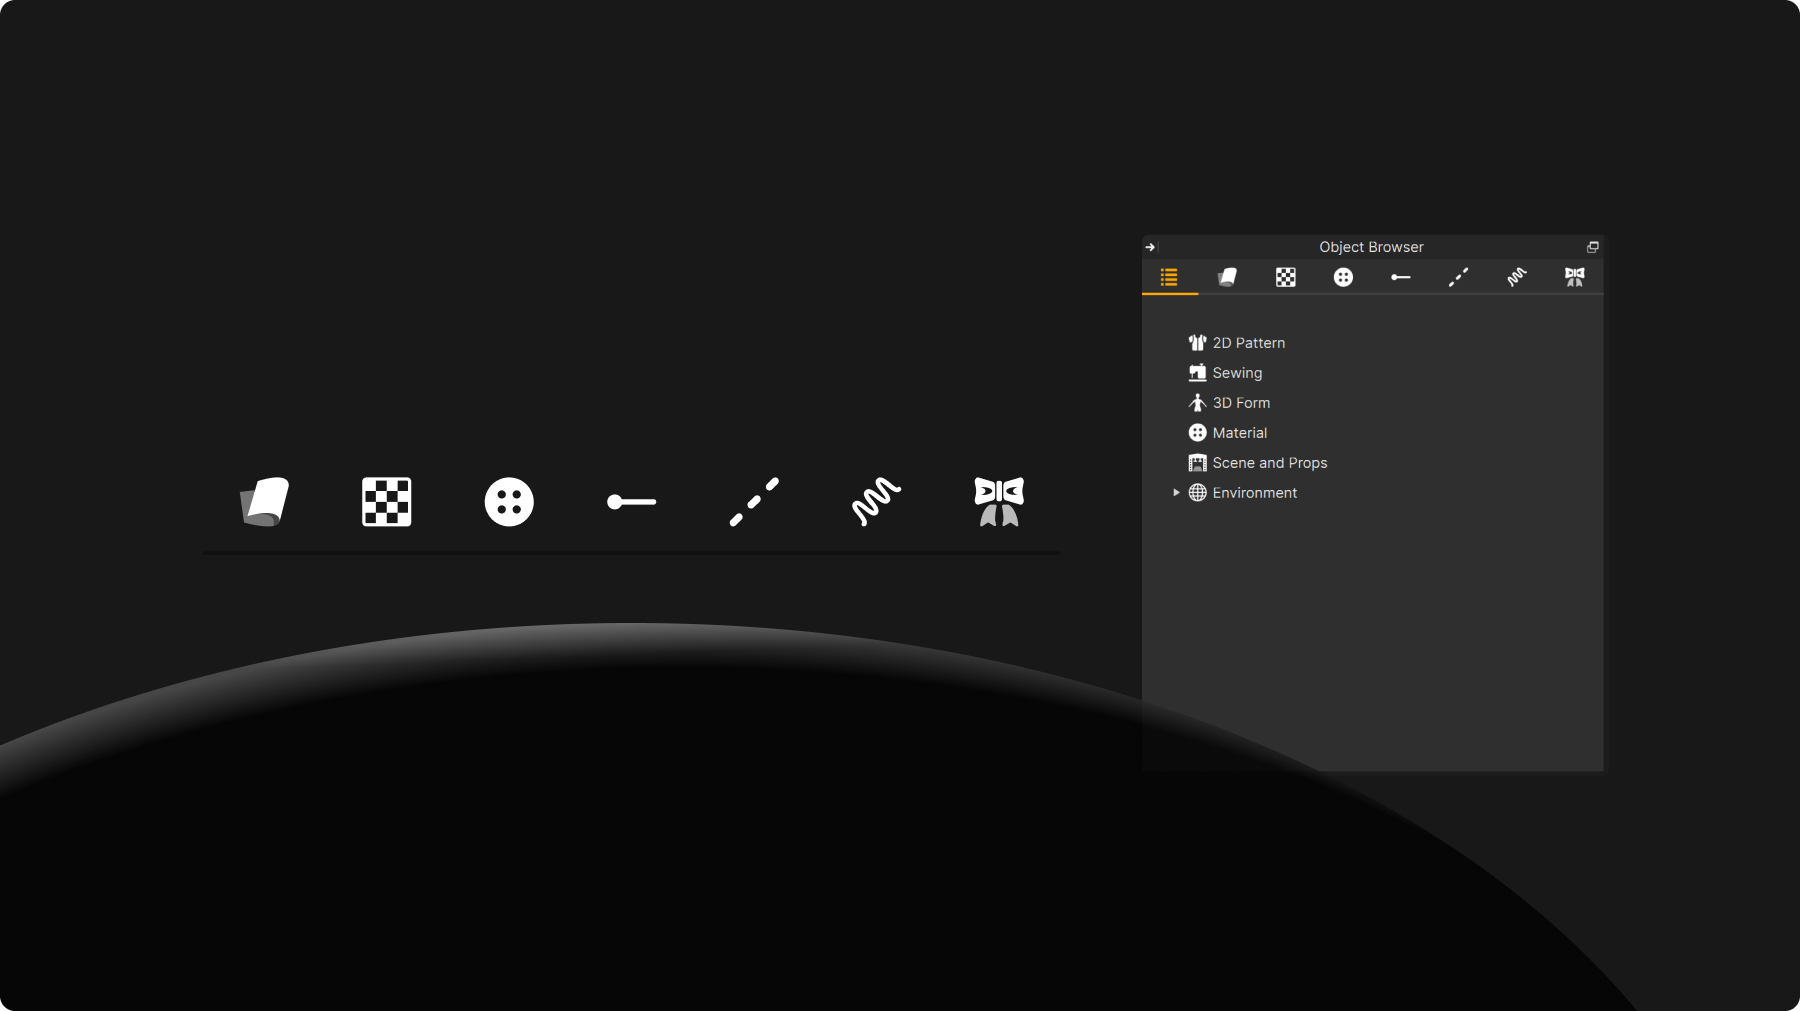This screenshot has width=1800, height=1011.
Task: Click the large Bow ribbon icon
Action: [999, 502]
